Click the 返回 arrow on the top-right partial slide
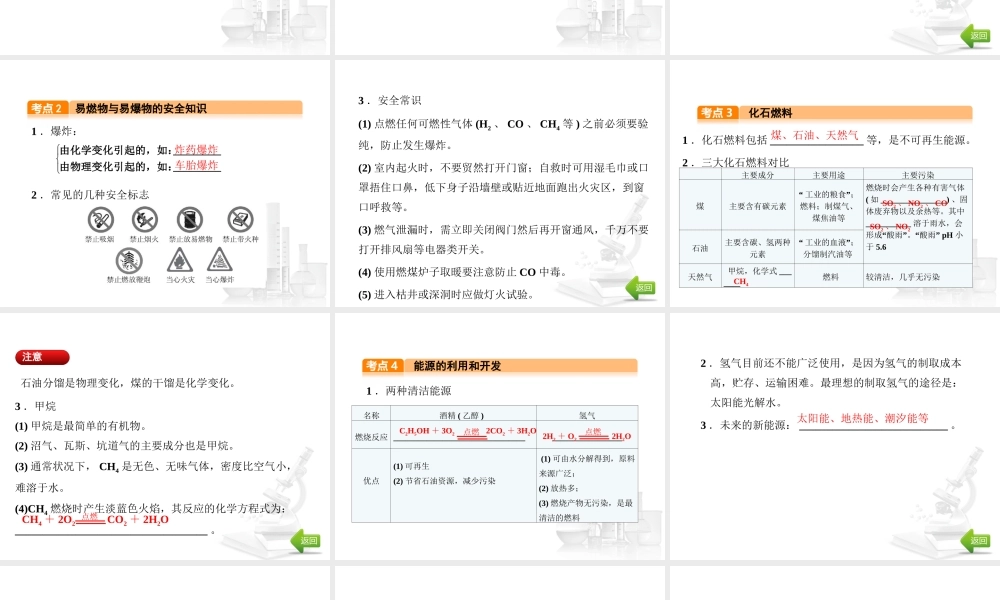 [x=975, y=36]
